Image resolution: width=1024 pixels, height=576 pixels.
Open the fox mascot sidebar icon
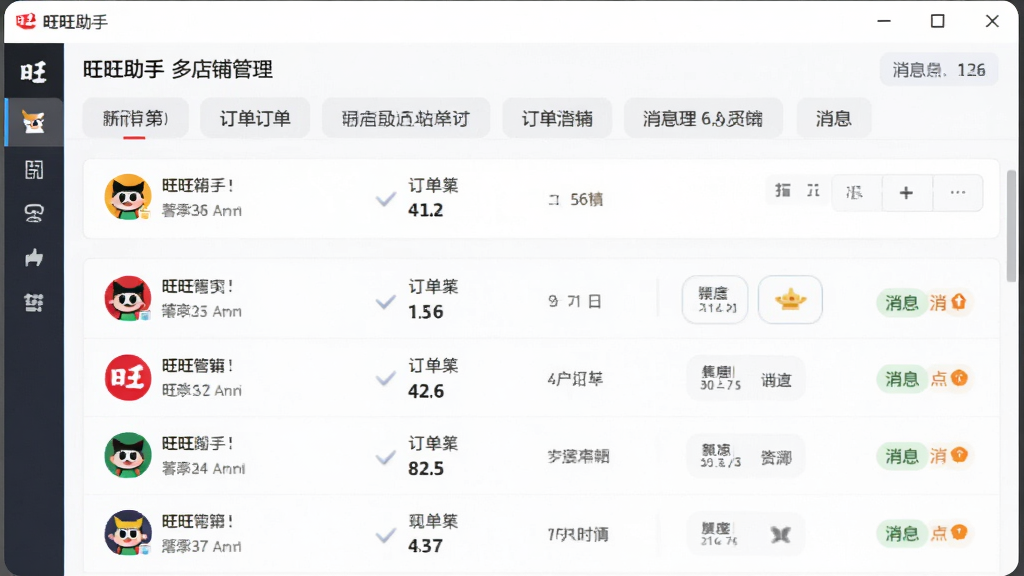33,122
